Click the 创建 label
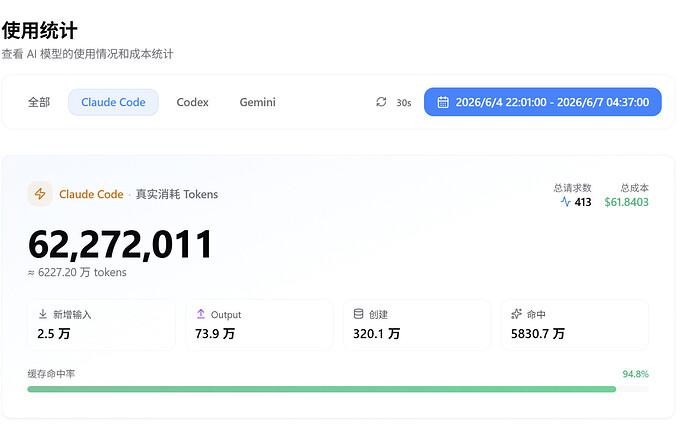Image resolution: width=690 pixels, height=432 pixels. tap(378, 315)
